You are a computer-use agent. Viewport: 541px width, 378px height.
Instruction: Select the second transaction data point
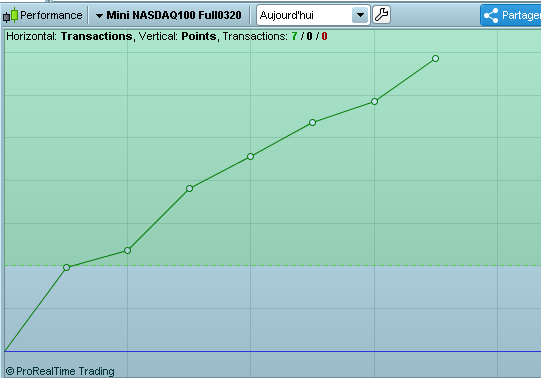pos(127,250)
